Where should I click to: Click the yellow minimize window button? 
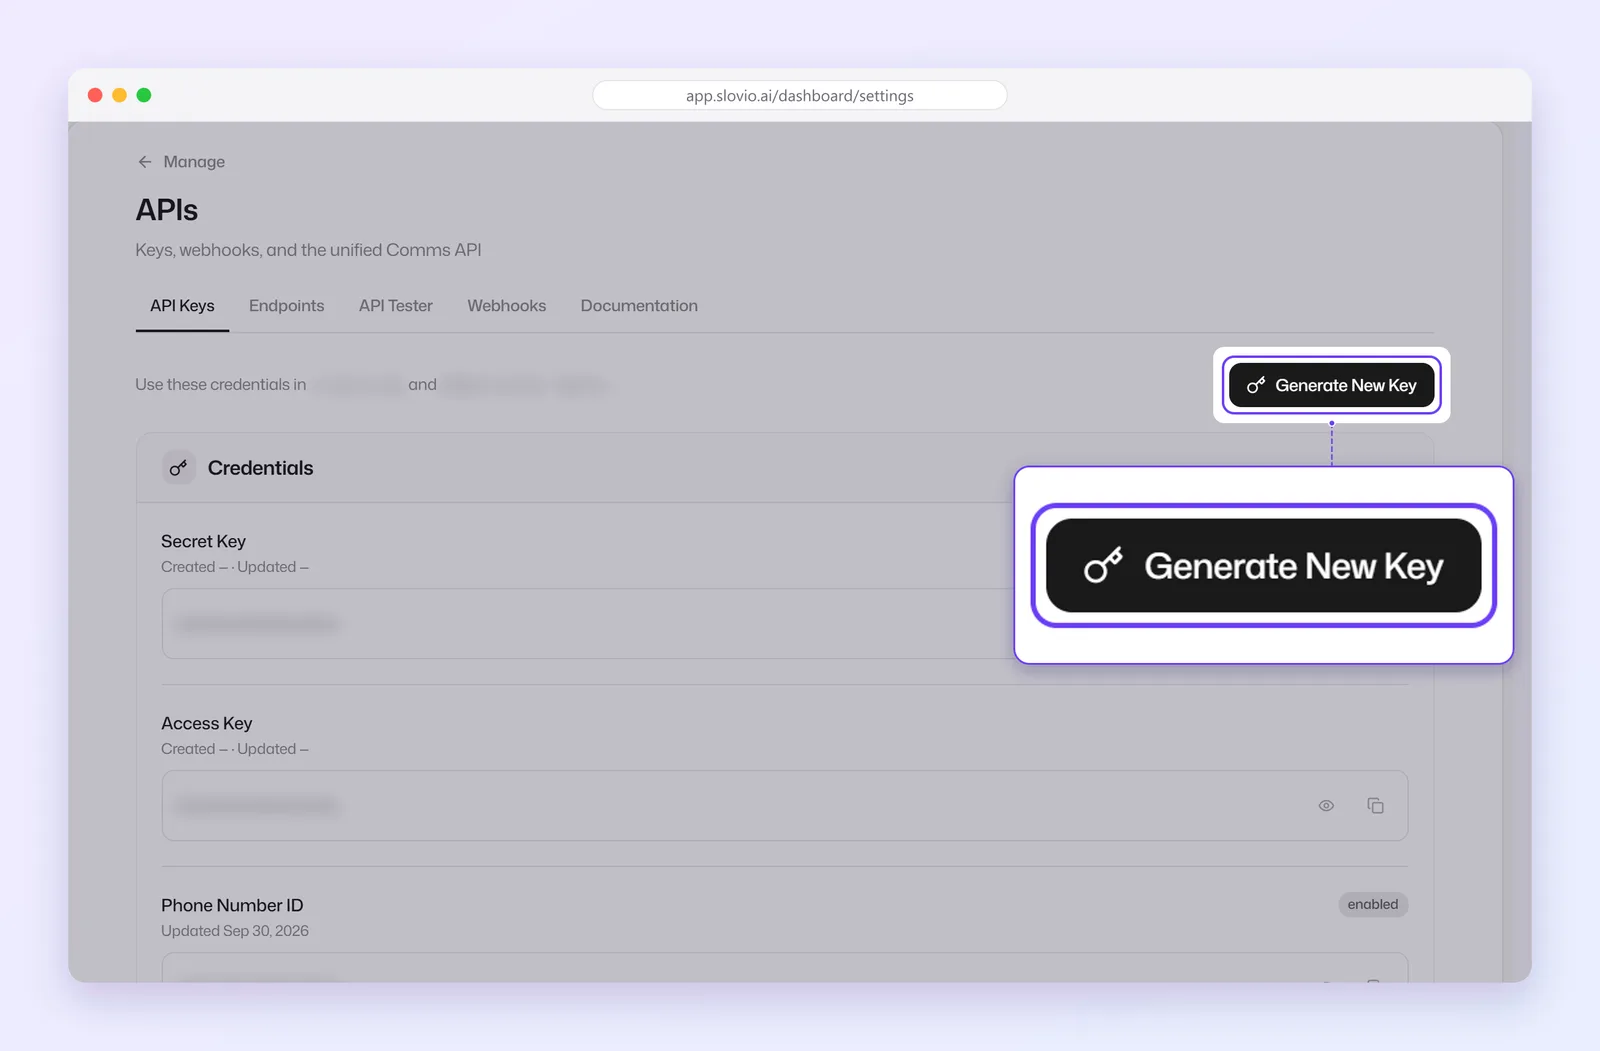(x=119, y=95)
